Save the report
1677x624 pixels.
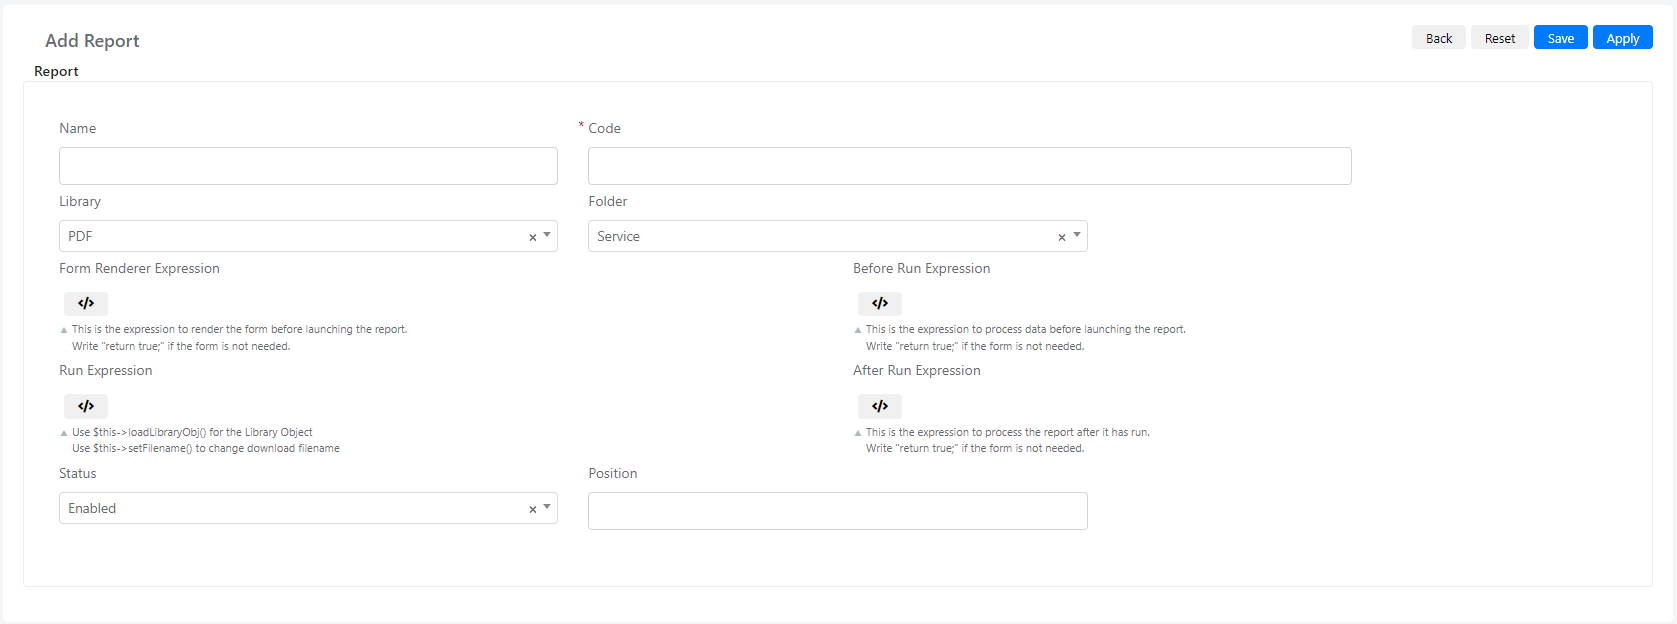click(1561, 38)
